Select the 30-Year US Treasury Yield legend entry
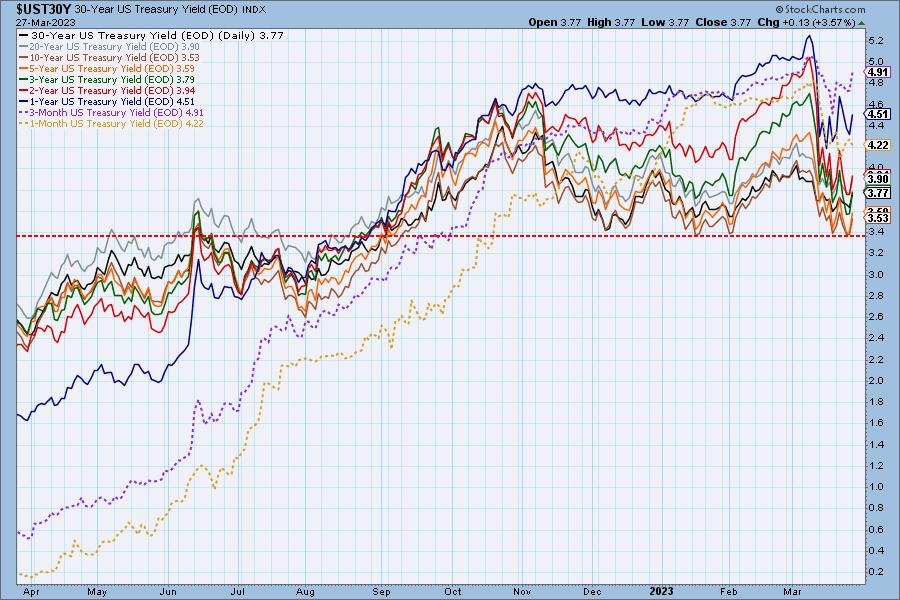This screenshot has width=900, height=600. [152, 36]
